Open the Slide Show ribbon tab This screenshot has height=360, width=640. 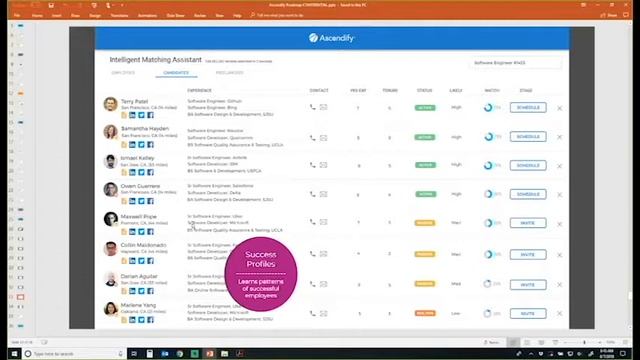point(176,15)
